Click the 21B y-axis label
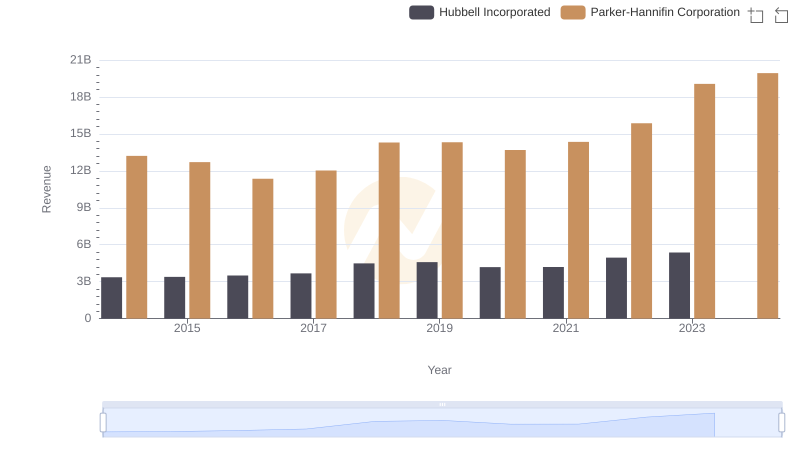Viewport: 800px width, 461px height. (x=81, y=60)
